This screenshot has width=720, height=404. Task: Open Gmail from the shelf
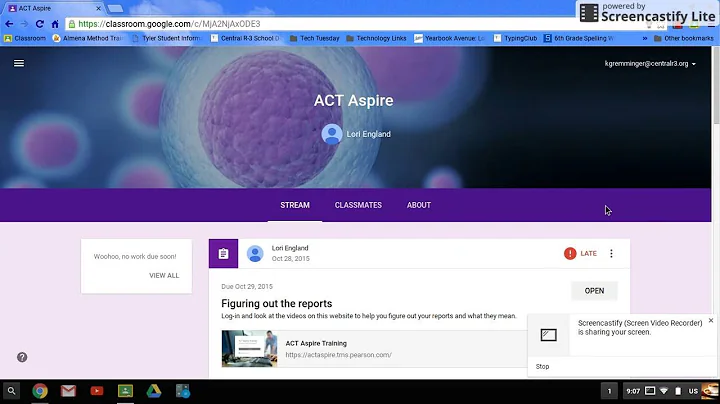[68, 391]
